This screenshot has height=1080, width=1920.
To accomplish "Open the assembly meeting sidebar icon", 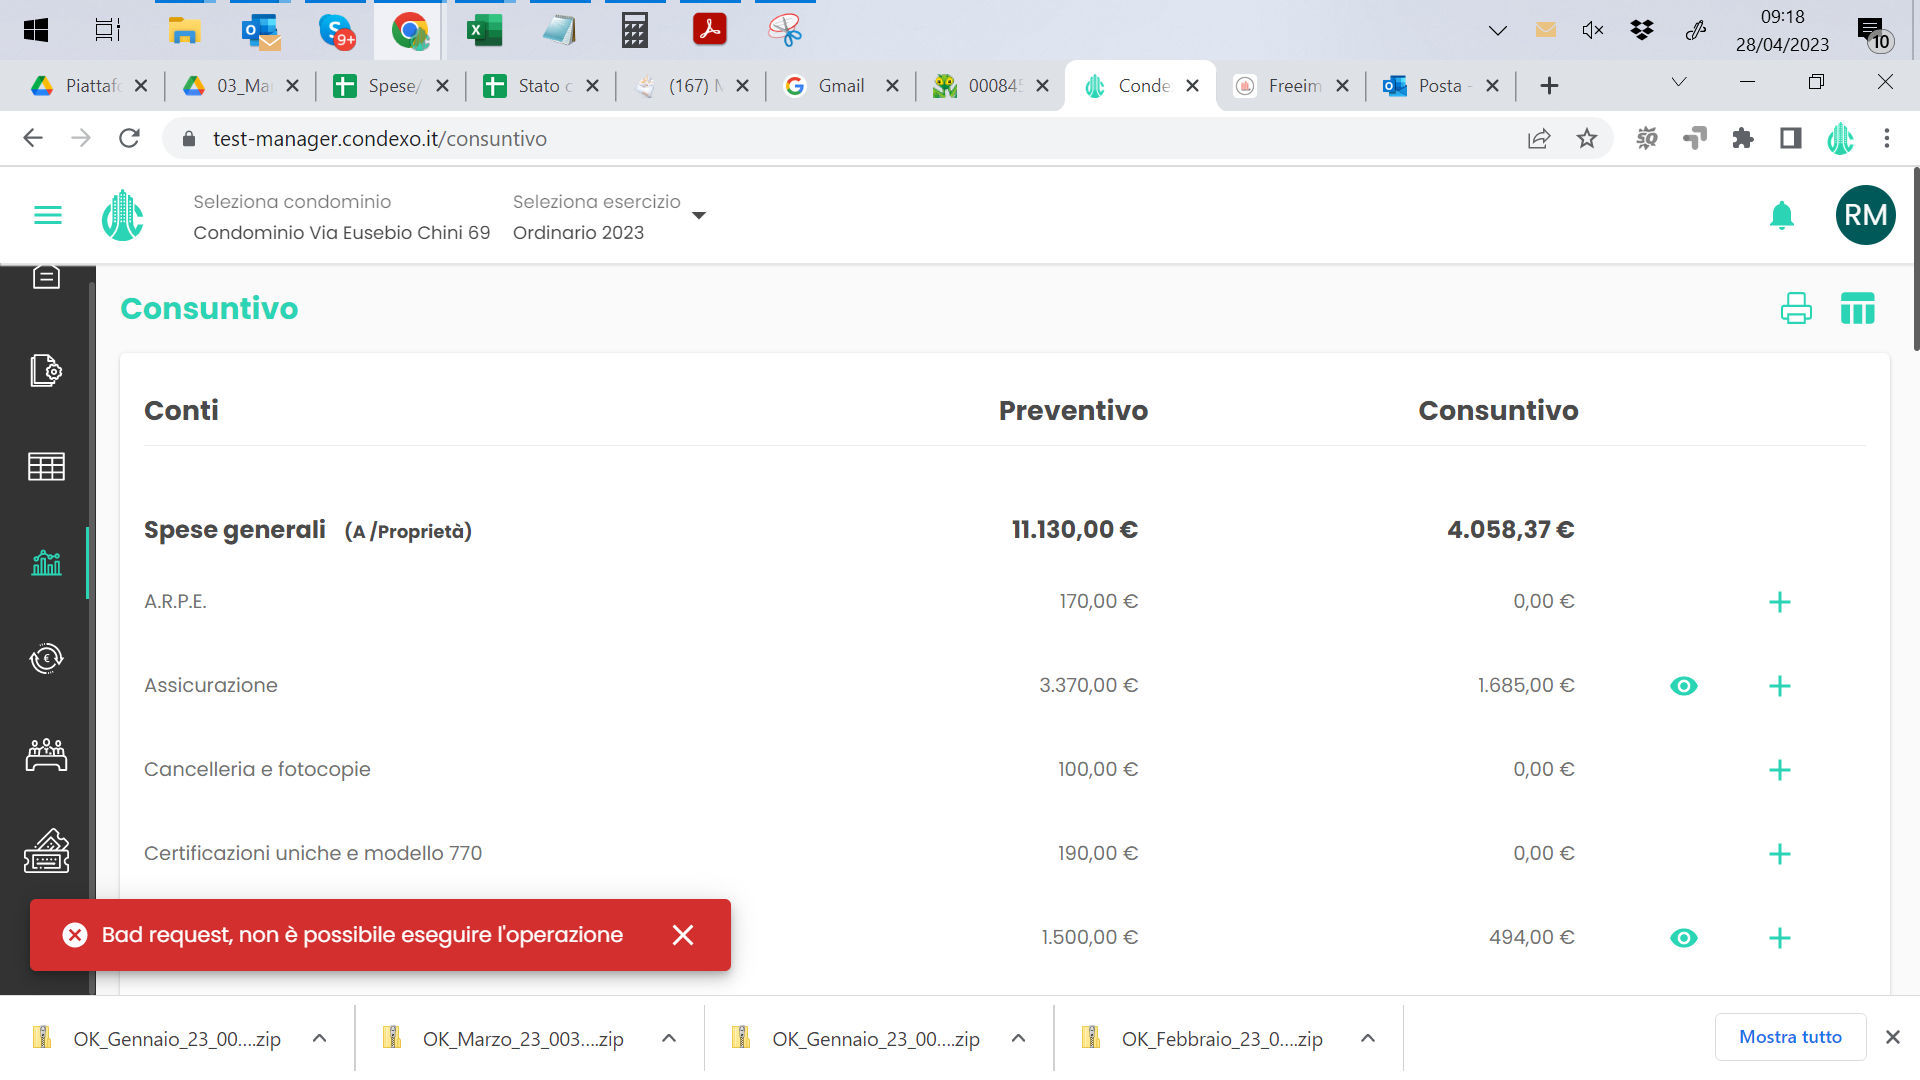I will tap(46, 755).
